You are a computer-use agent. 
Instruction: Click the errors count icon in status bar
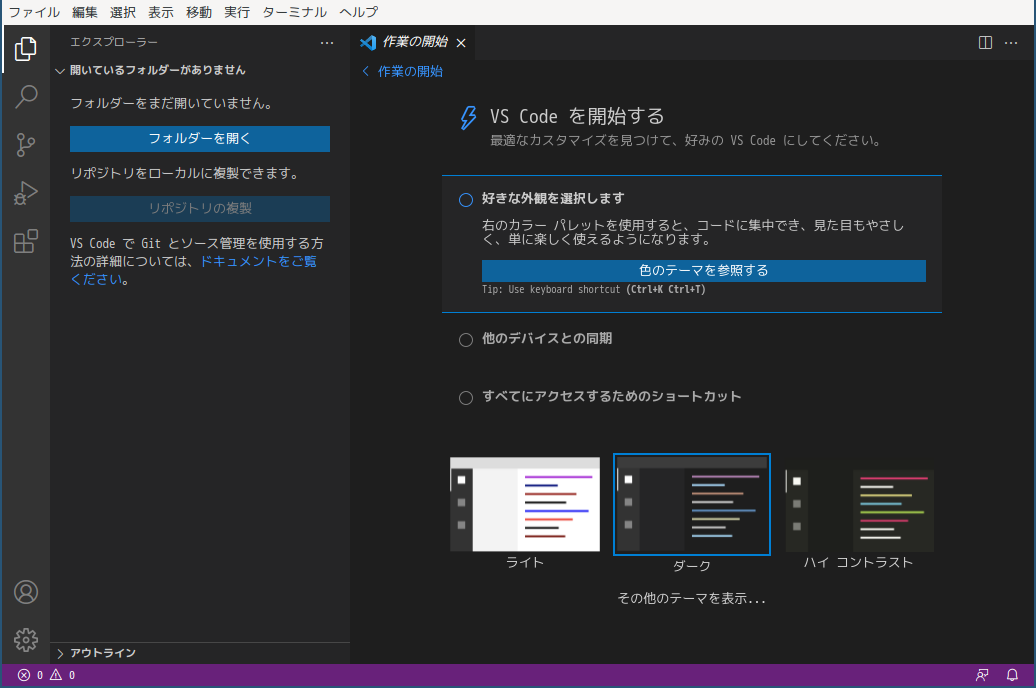[24, 675]
